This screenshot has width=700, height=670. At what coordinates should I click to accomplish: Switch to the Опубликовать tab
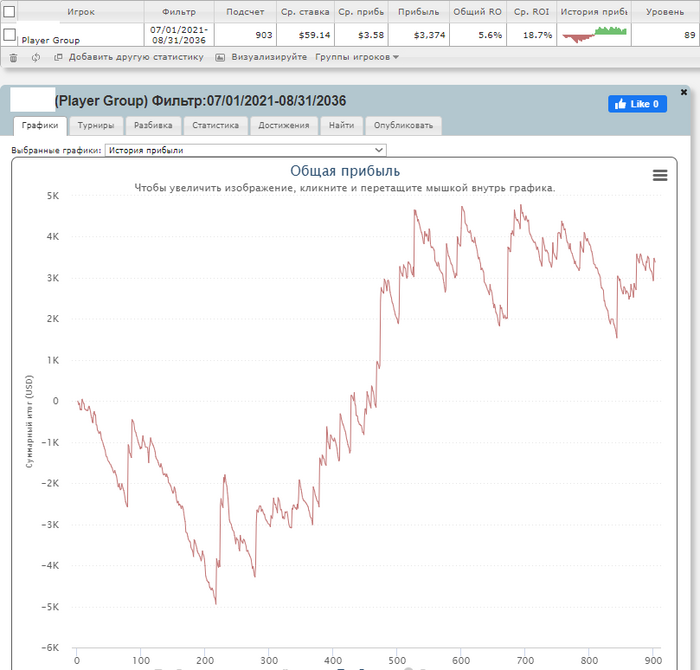tap(403, 125)
